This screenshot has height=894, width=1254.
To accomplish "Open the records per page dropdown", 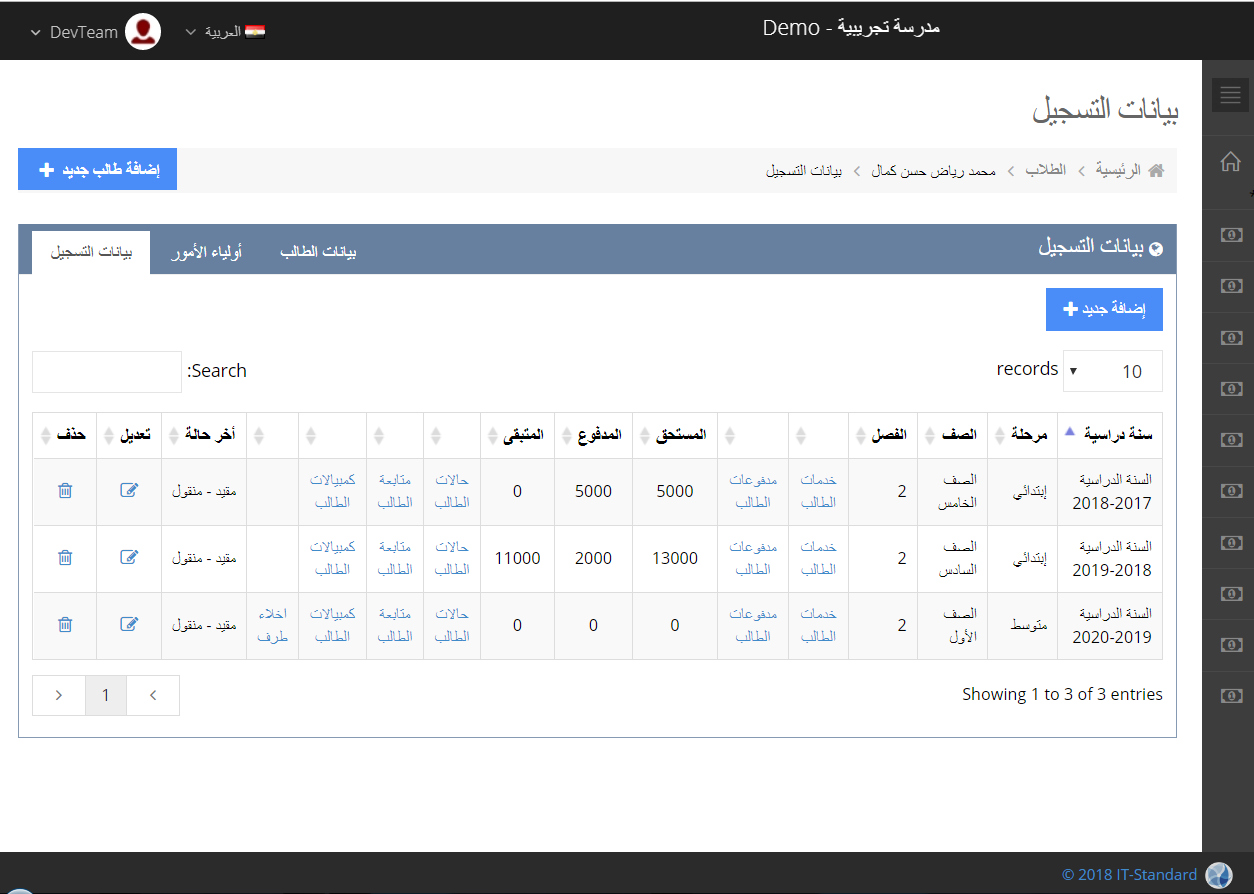I will [x=1112, y=371].
